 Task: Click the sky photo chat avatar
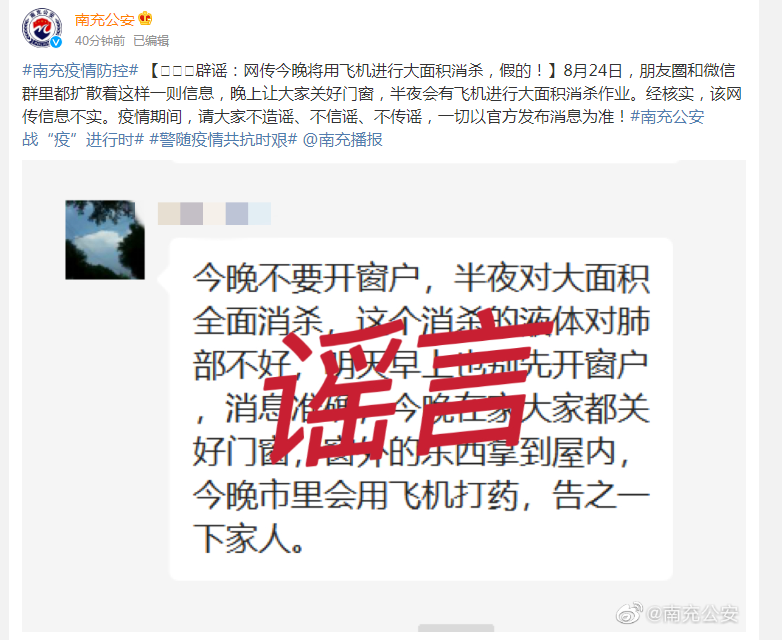click(105, 240)
